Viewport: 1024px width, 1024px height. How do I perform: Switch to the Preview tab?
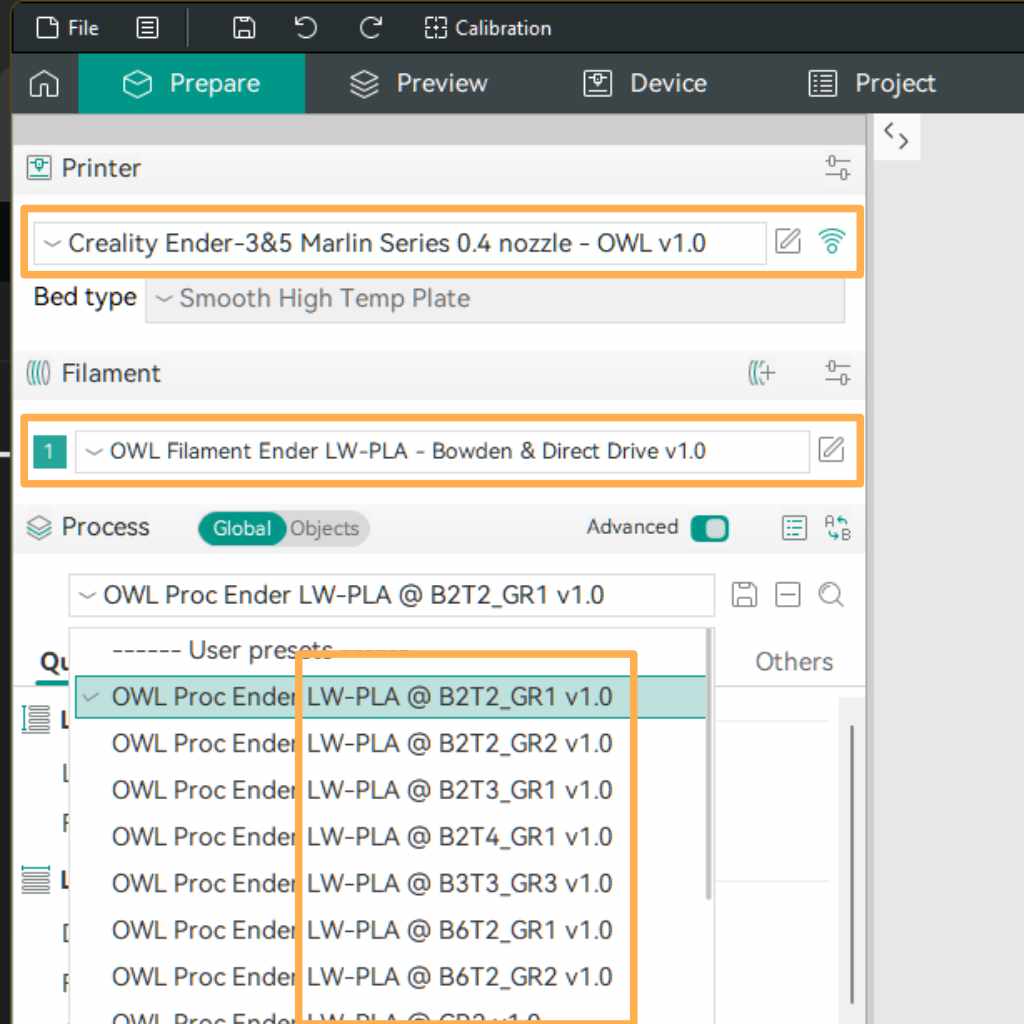click(x=419, y=84)
